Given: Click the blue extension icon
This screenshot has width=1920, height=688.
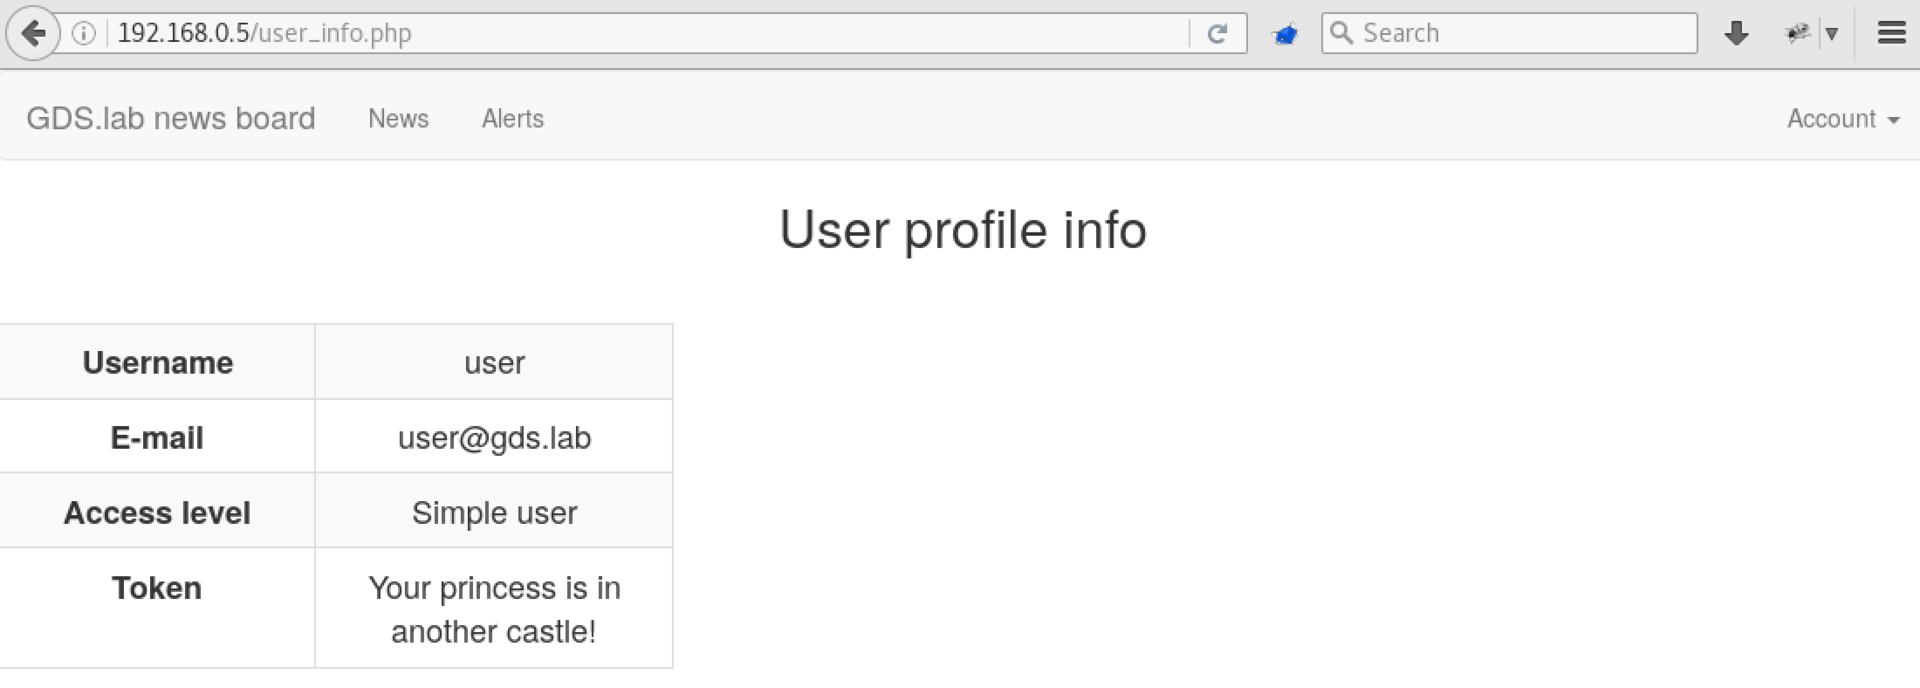Looking at the screenshot, I should point(1284,35).
